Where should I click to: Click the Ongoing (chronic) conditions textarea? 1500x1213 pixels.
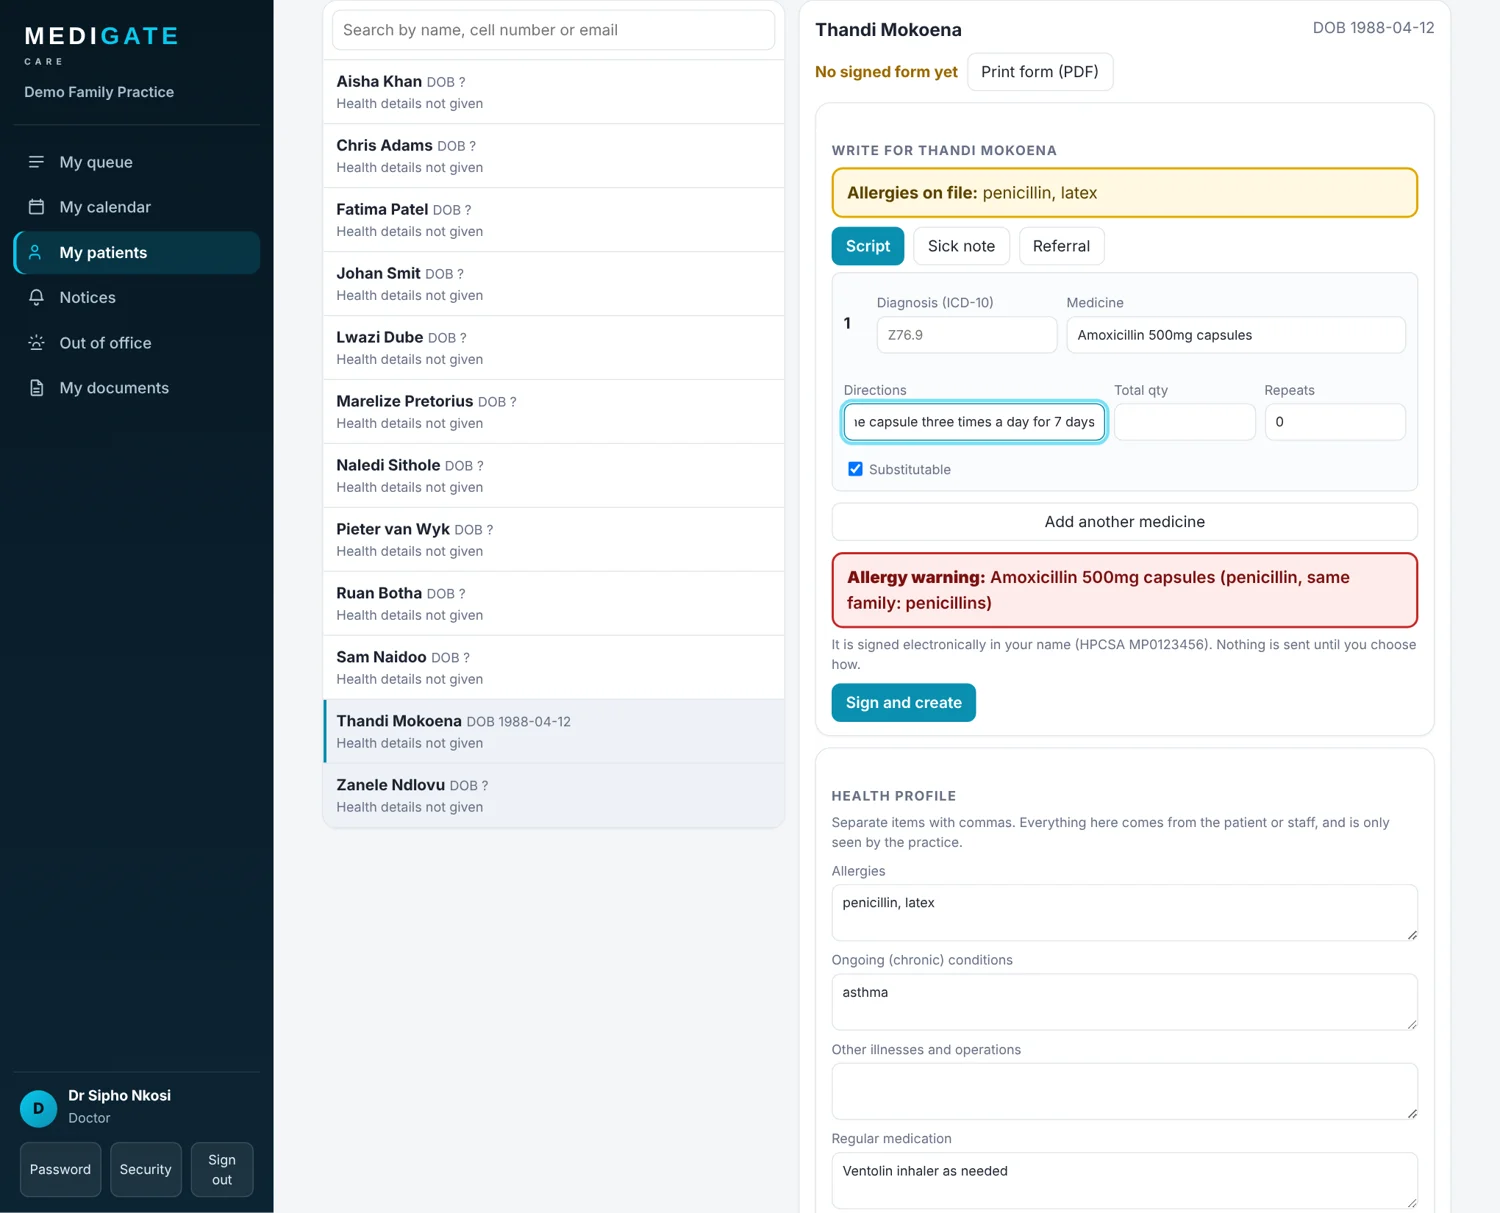tap(1124, 1002)
